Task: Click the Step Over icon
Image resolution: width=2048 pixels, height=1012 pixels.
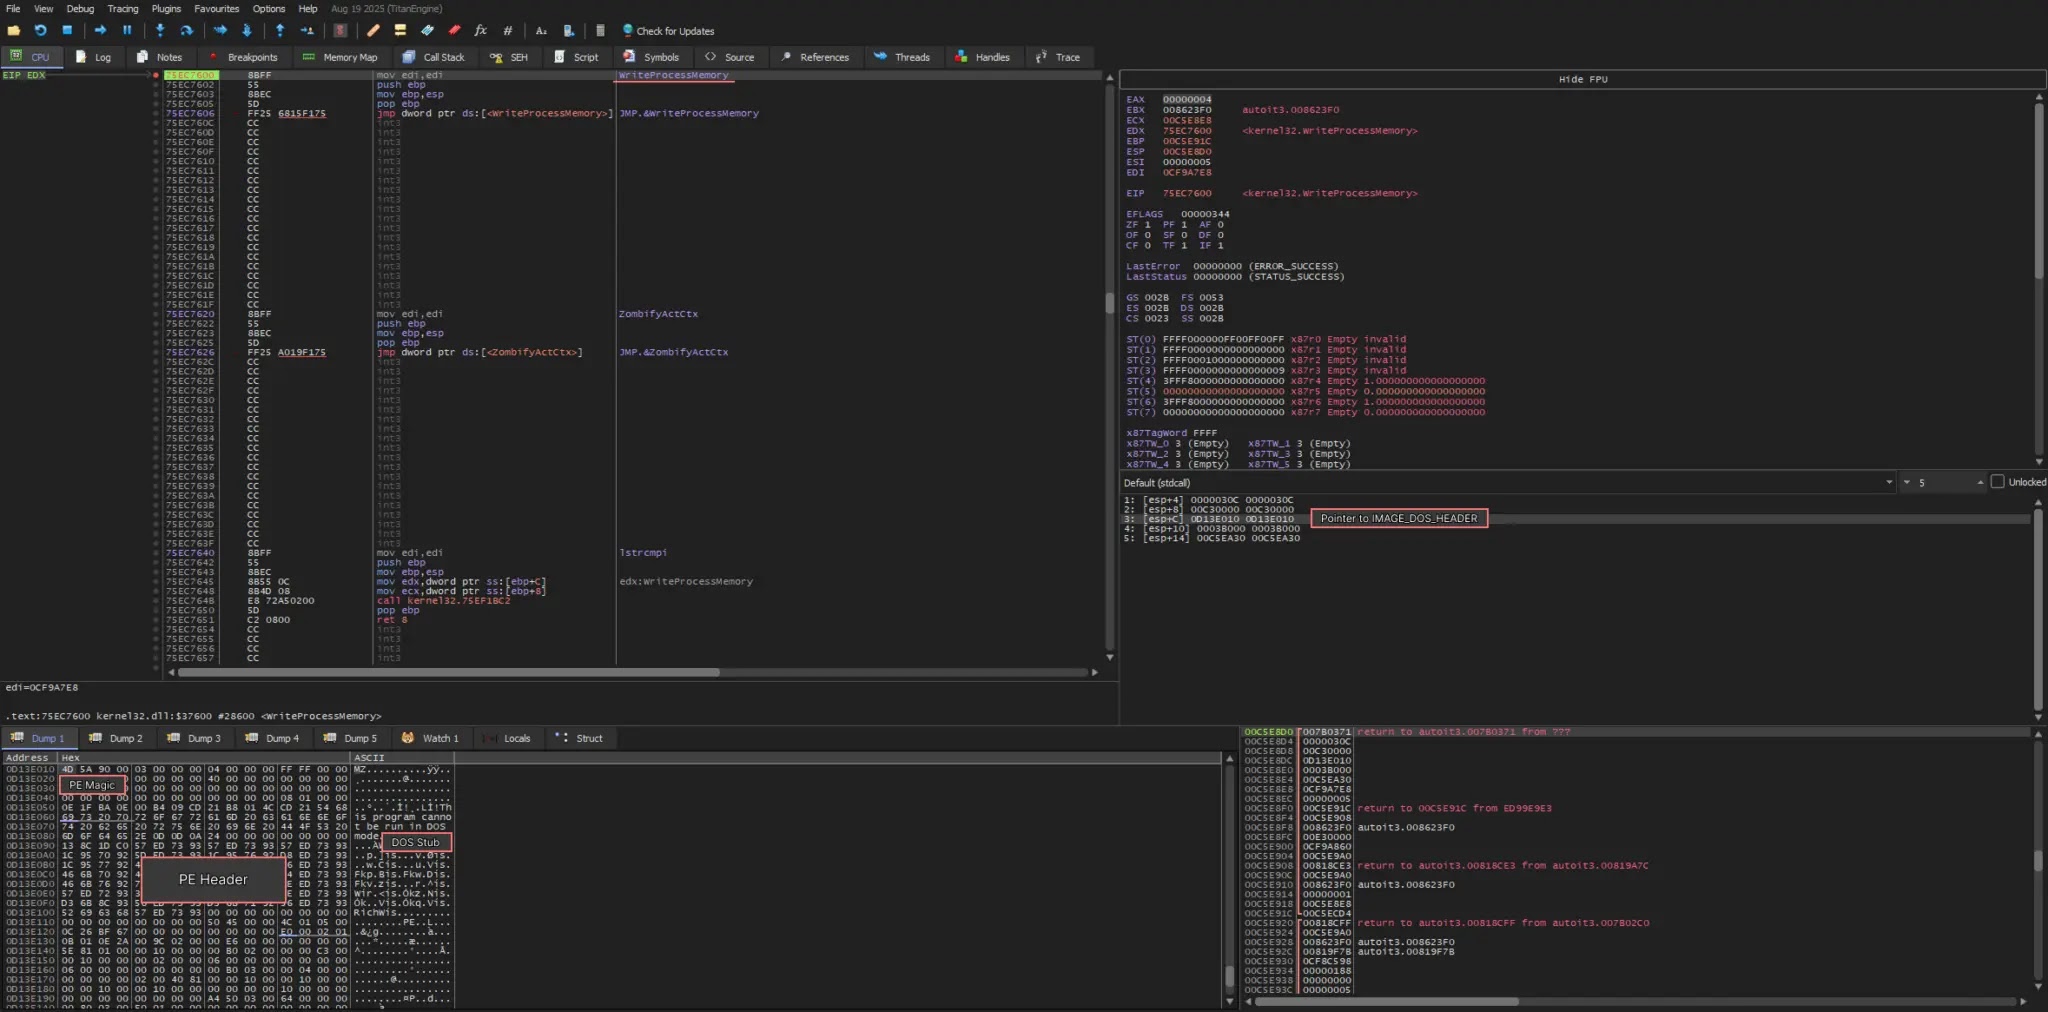Action: [x=186, y=31]
